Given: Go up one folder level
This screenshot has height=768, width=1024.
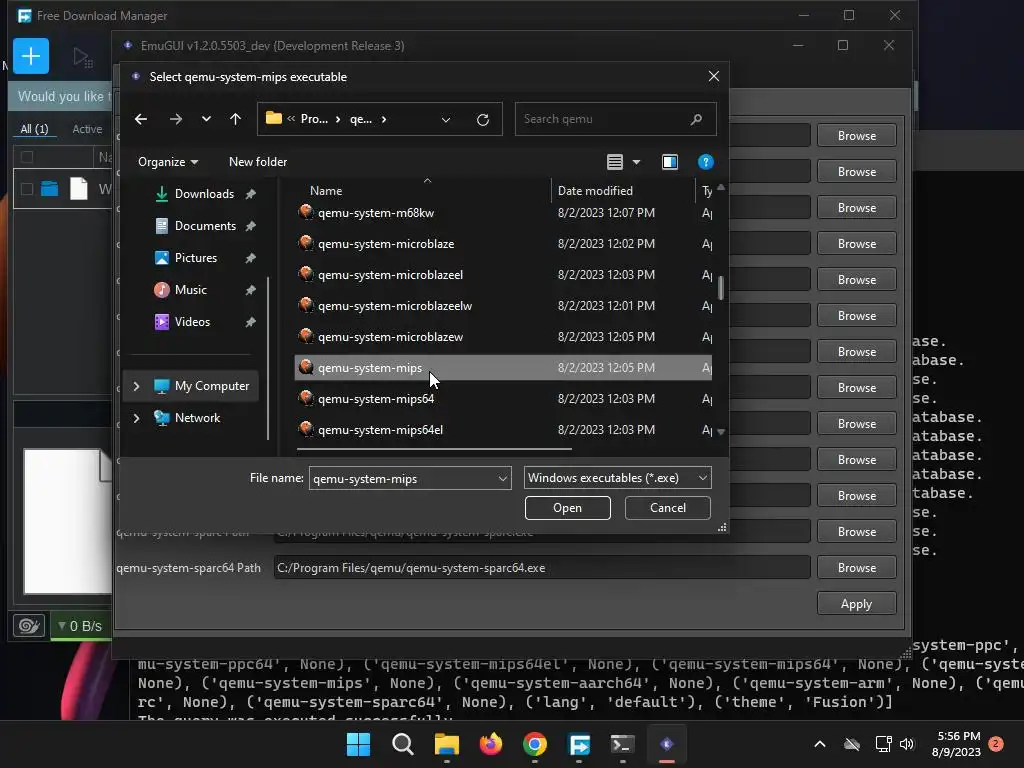Looking at the screenshot, I should [x=236, y=119].
